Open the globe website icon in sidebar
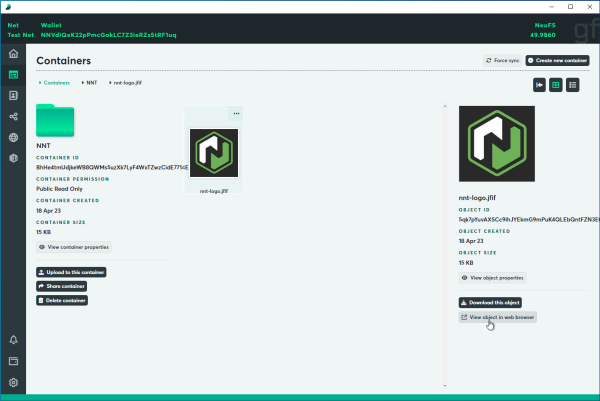 (x=14, y=137)
